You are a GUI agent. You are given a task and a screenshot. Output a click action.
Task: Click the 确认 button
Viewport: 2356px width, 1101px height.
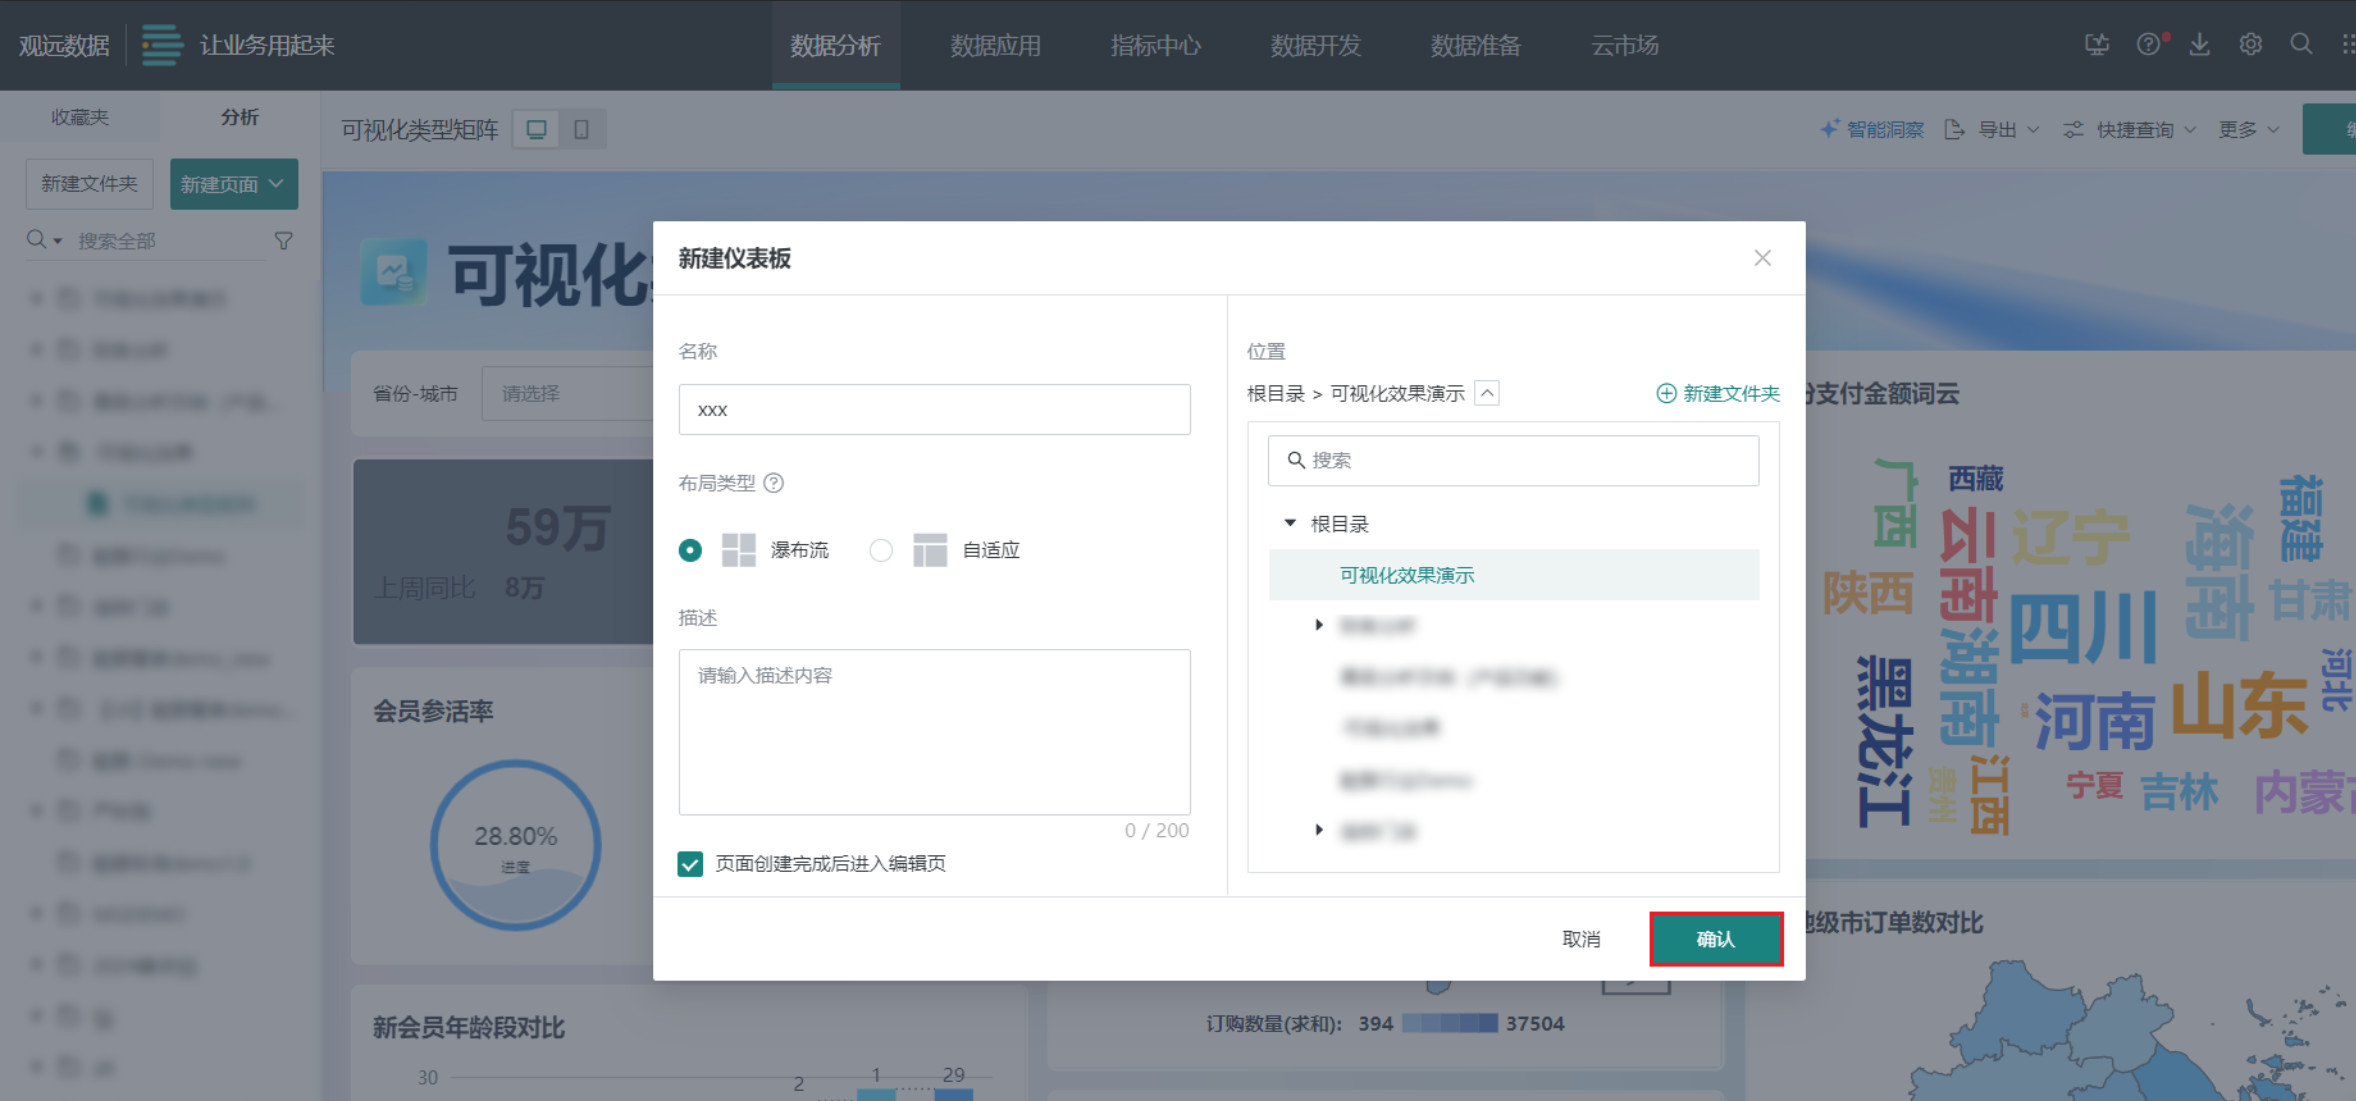1715,939
